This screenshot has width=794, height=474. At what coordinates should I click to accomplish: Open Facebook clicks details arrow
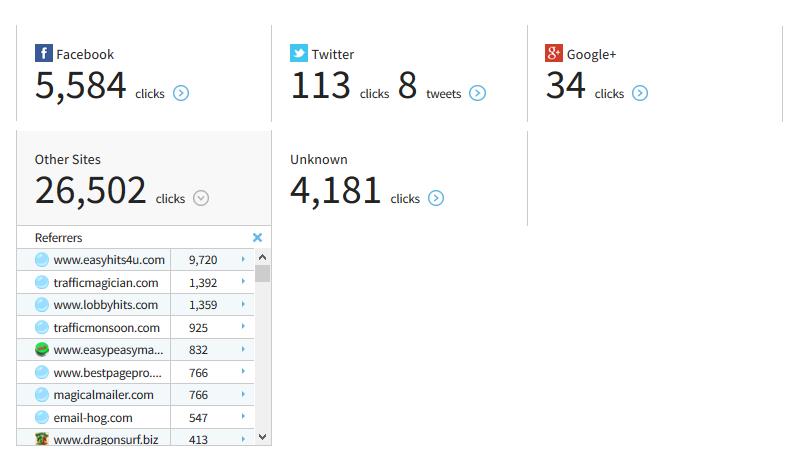click(x=181, y=93)
